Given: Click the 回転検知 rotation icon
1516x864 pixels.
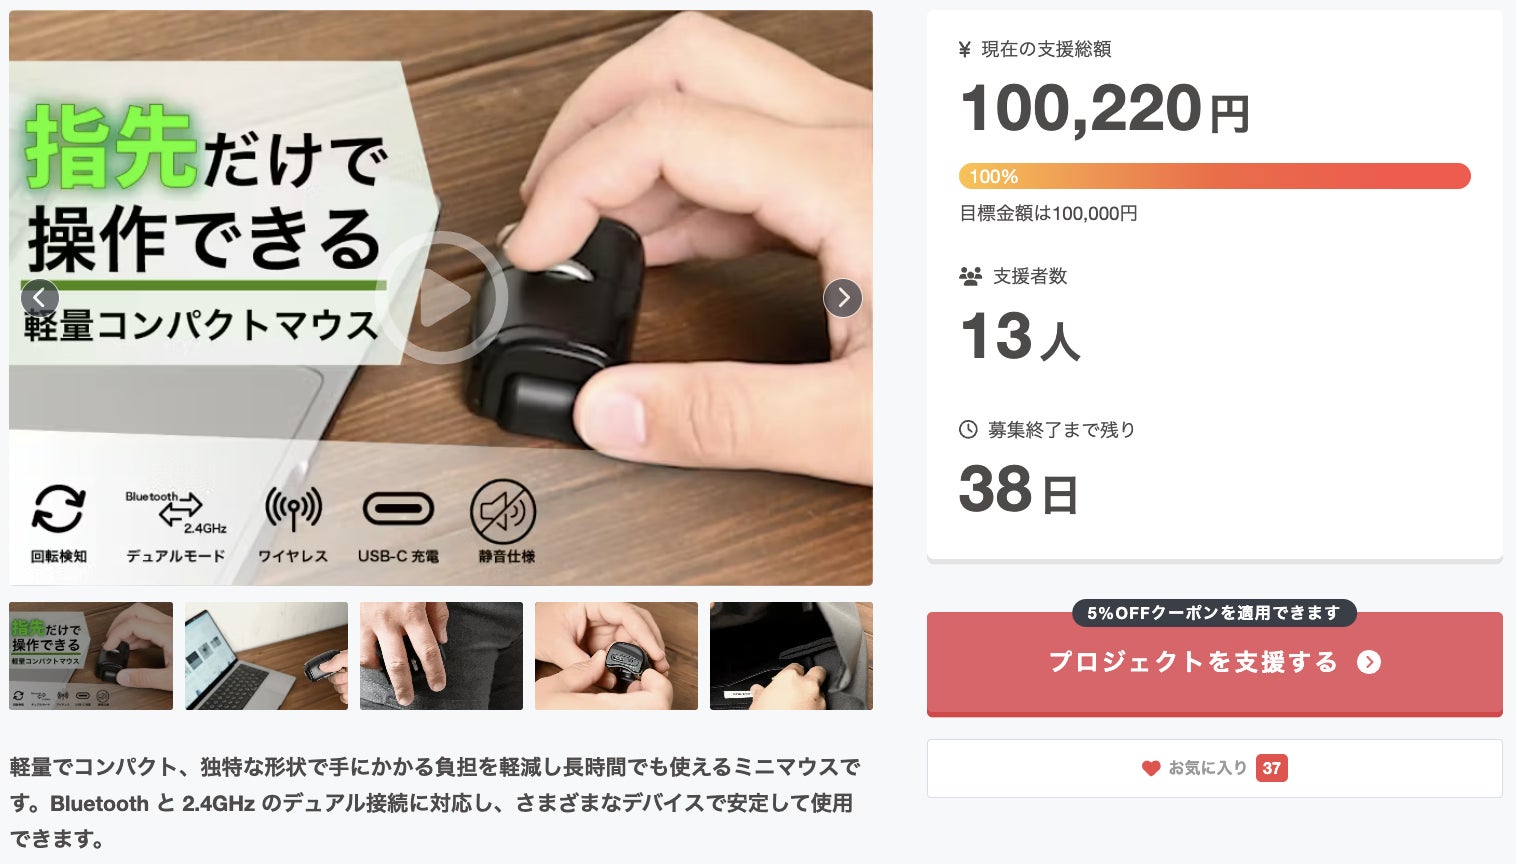Looking at the screenshot, I should (59, 509).
